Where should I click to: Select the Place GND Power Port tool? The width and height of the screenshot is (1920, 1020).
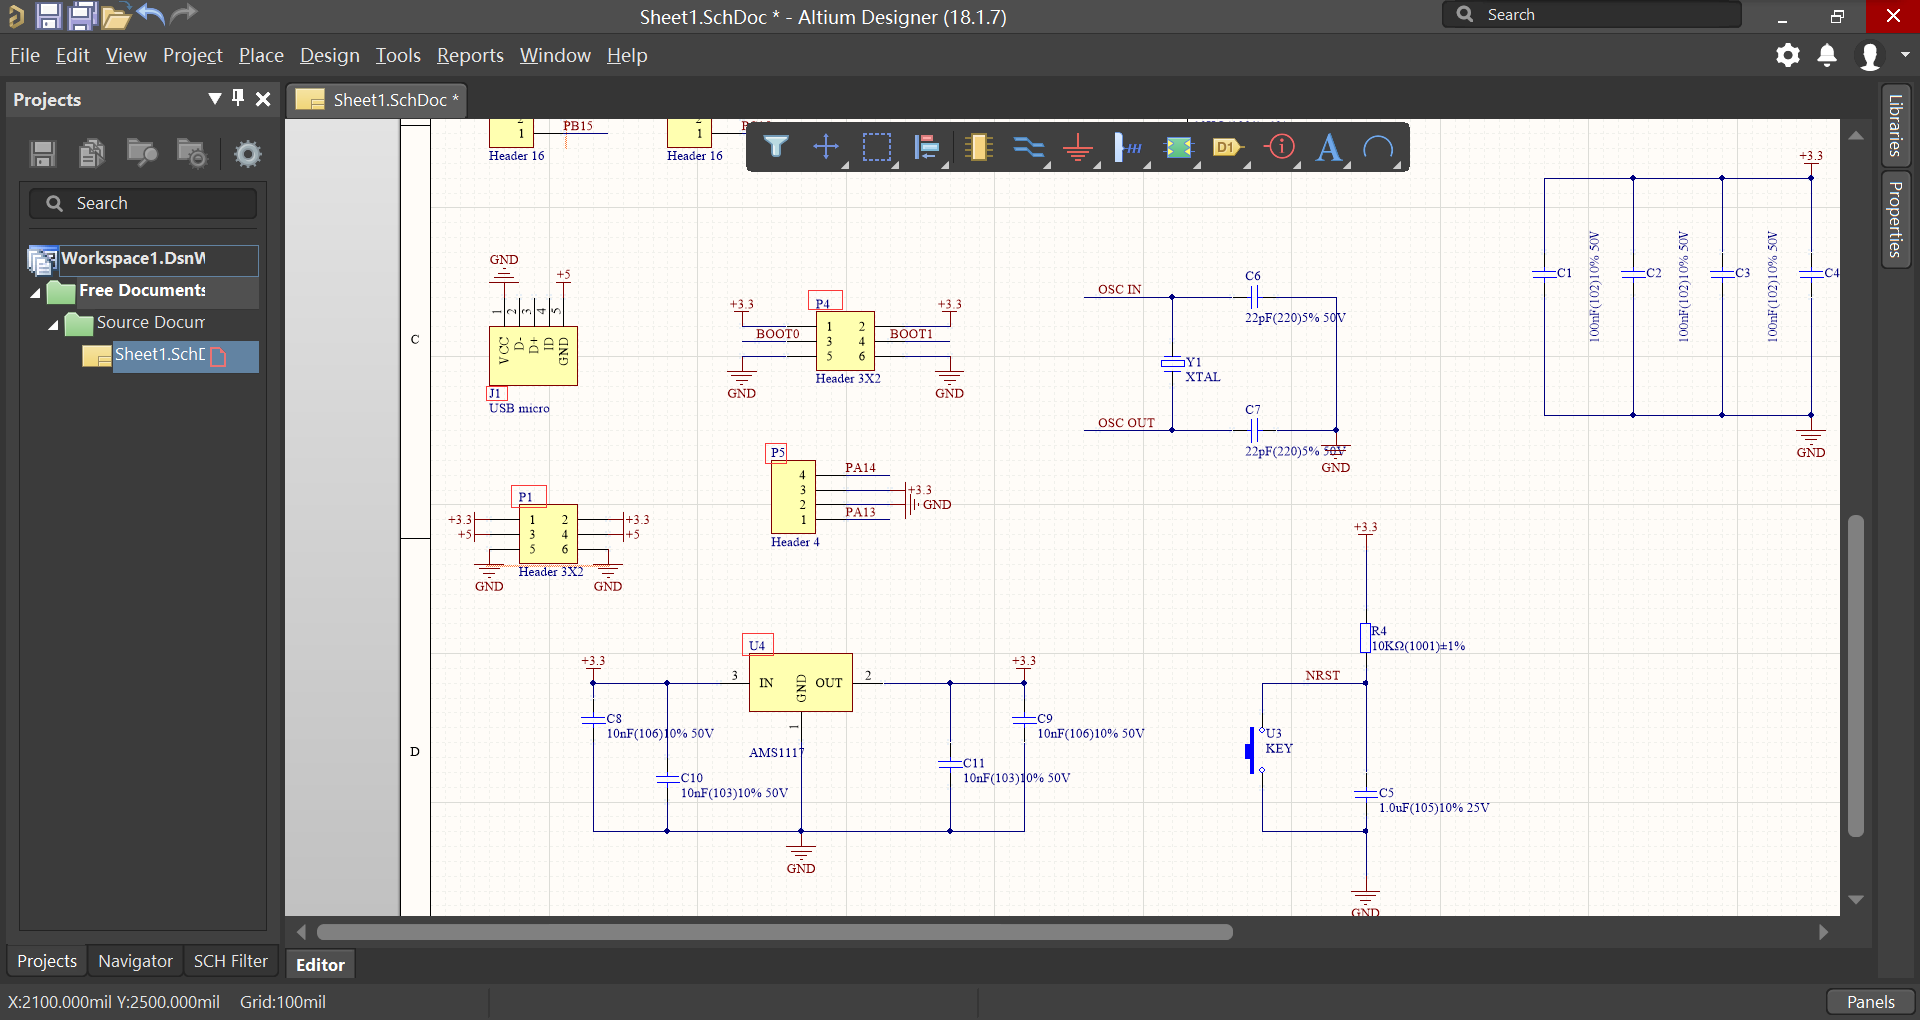coord(1079,147)
